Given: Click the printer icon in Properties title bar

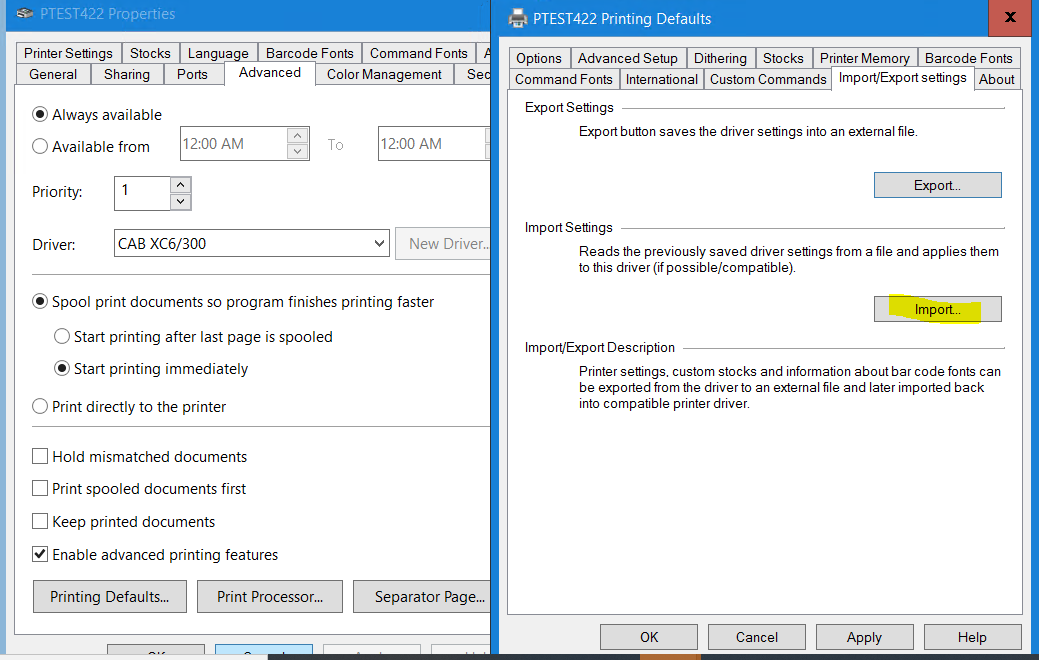Looking at the screenshot, I should coord(26,14).
